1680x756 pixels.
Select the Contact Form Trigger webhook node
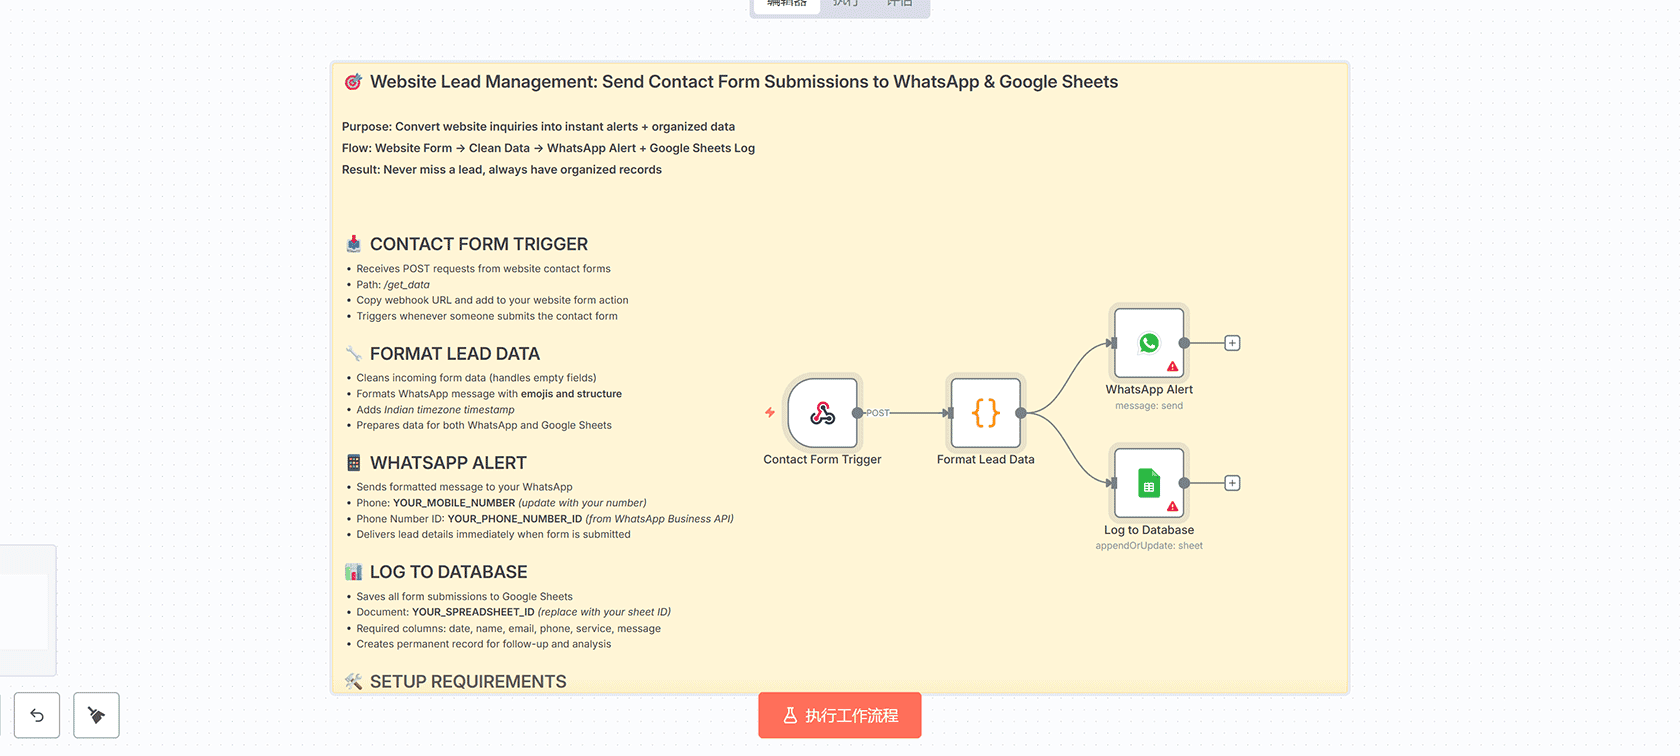click(822, 412)
